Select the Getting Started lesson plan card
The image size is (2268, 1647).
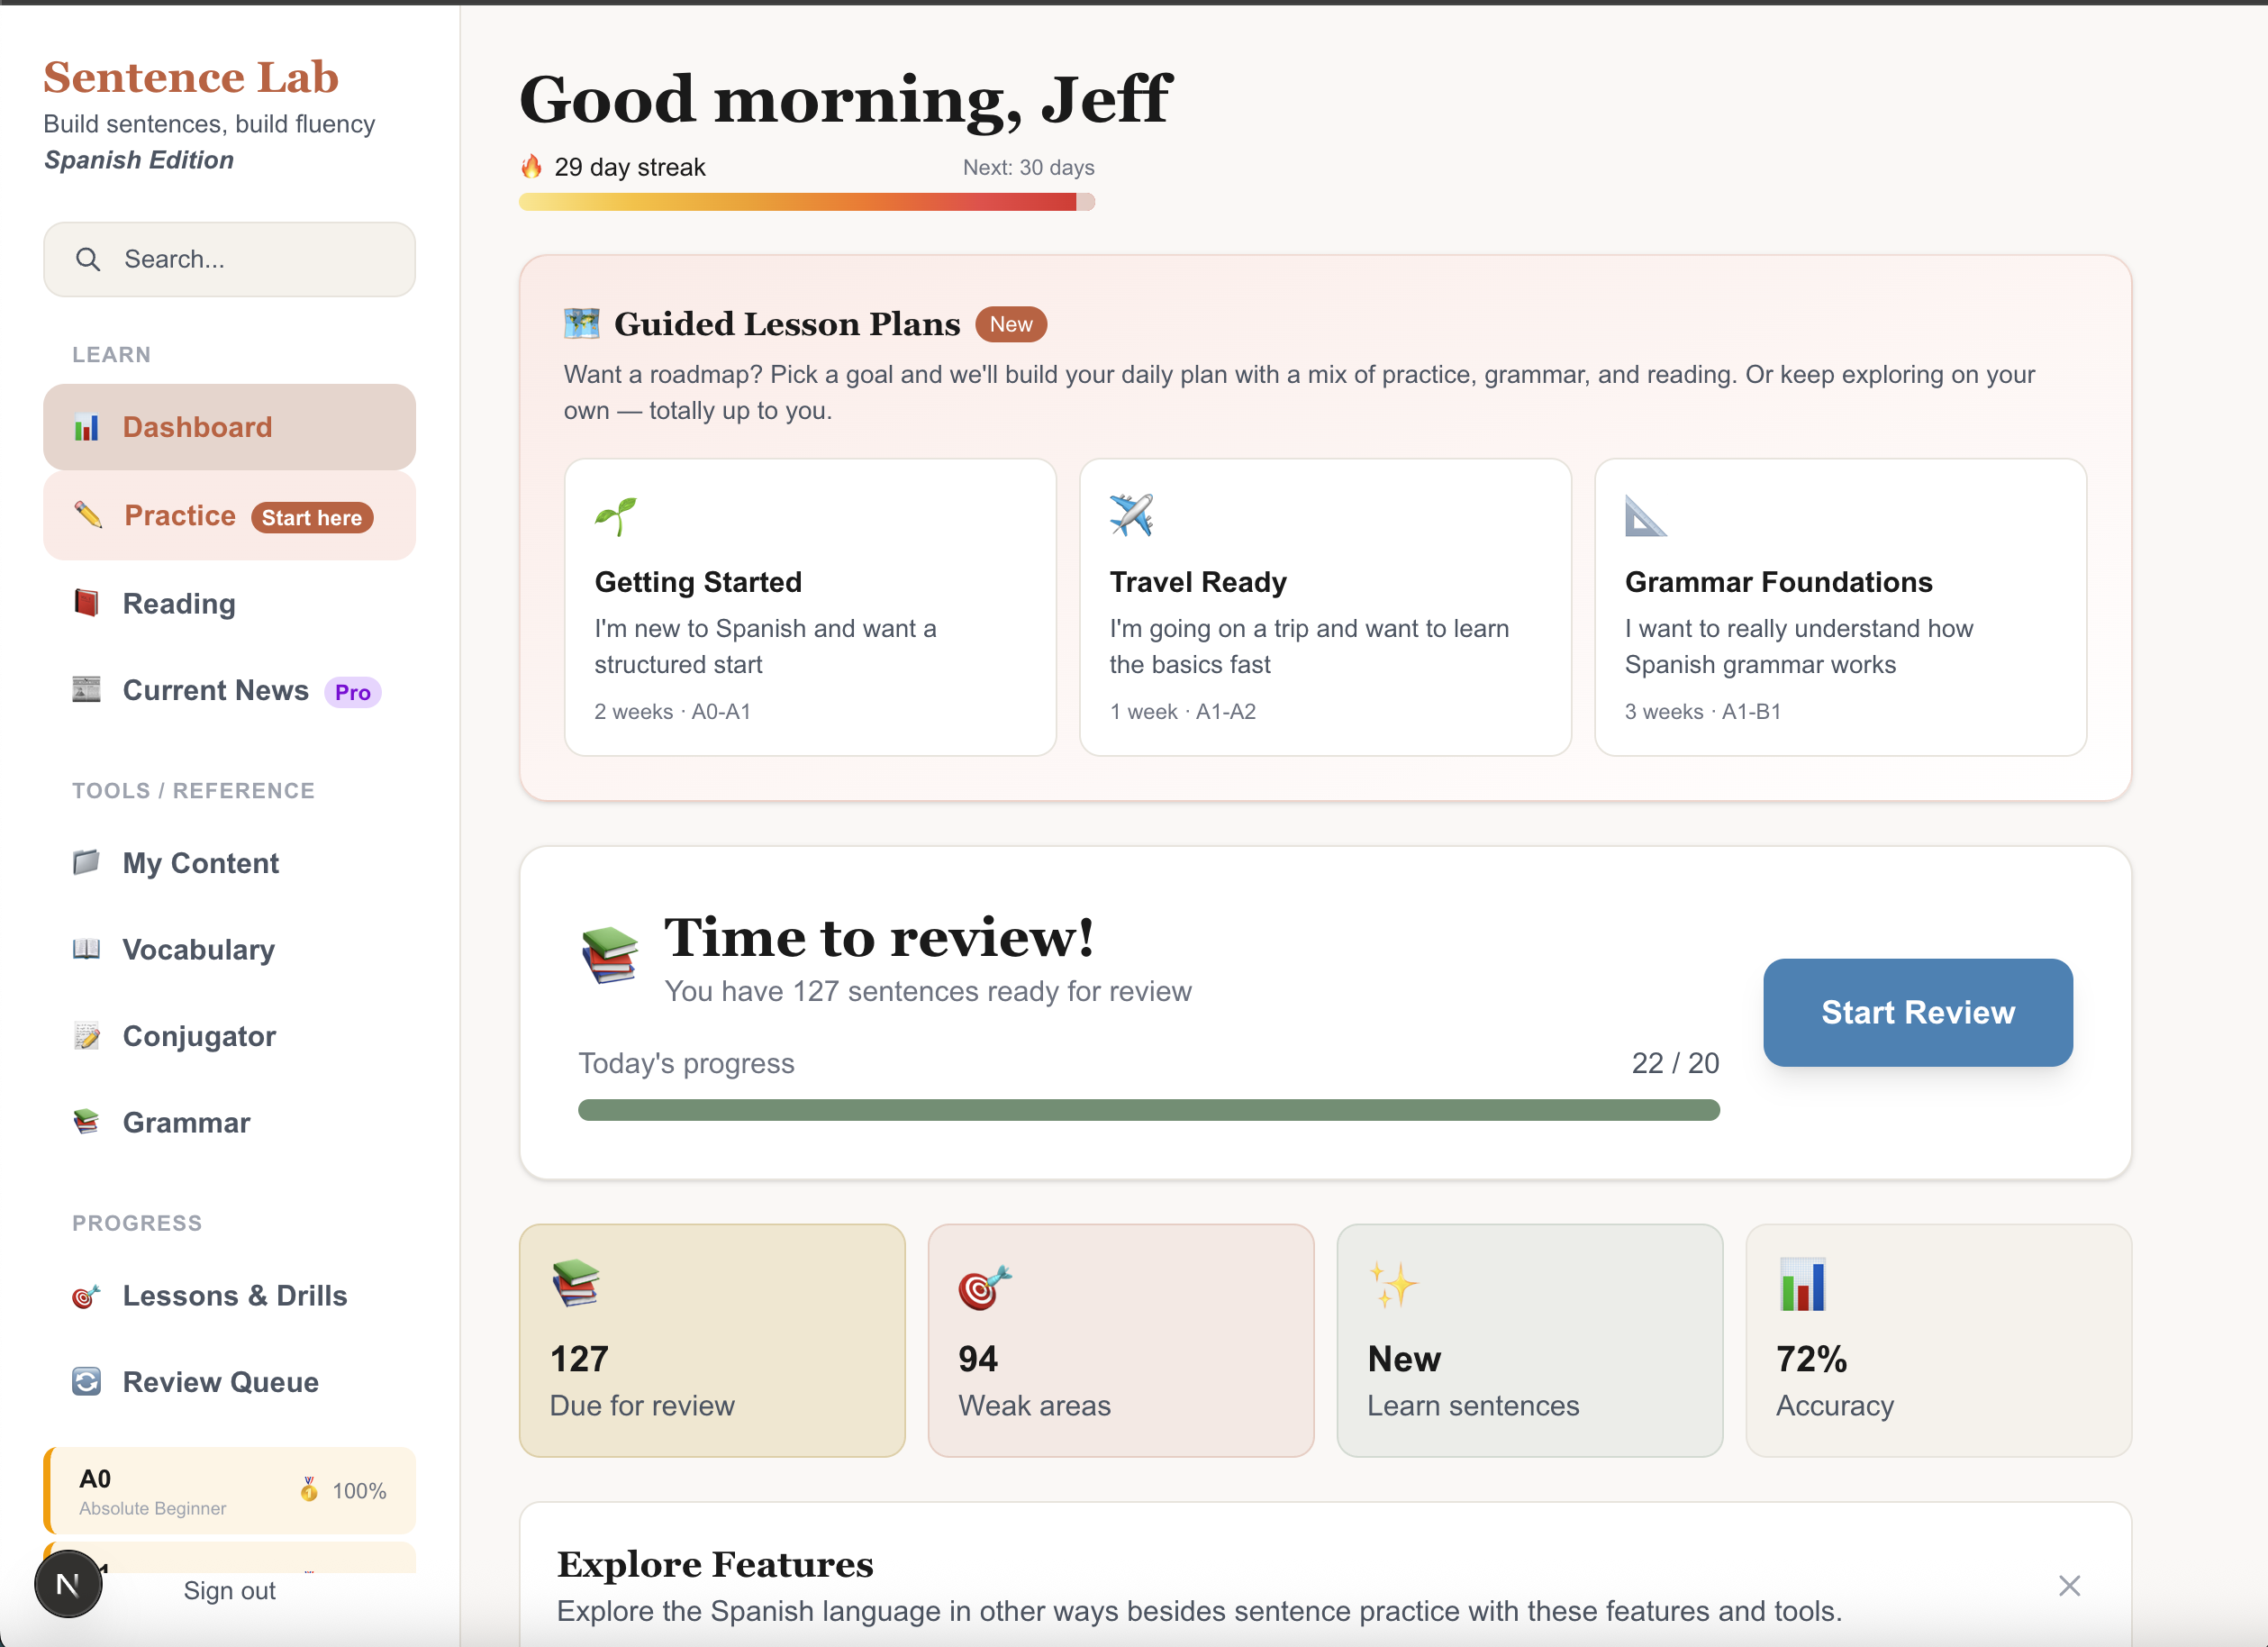[x=810, y=607]
